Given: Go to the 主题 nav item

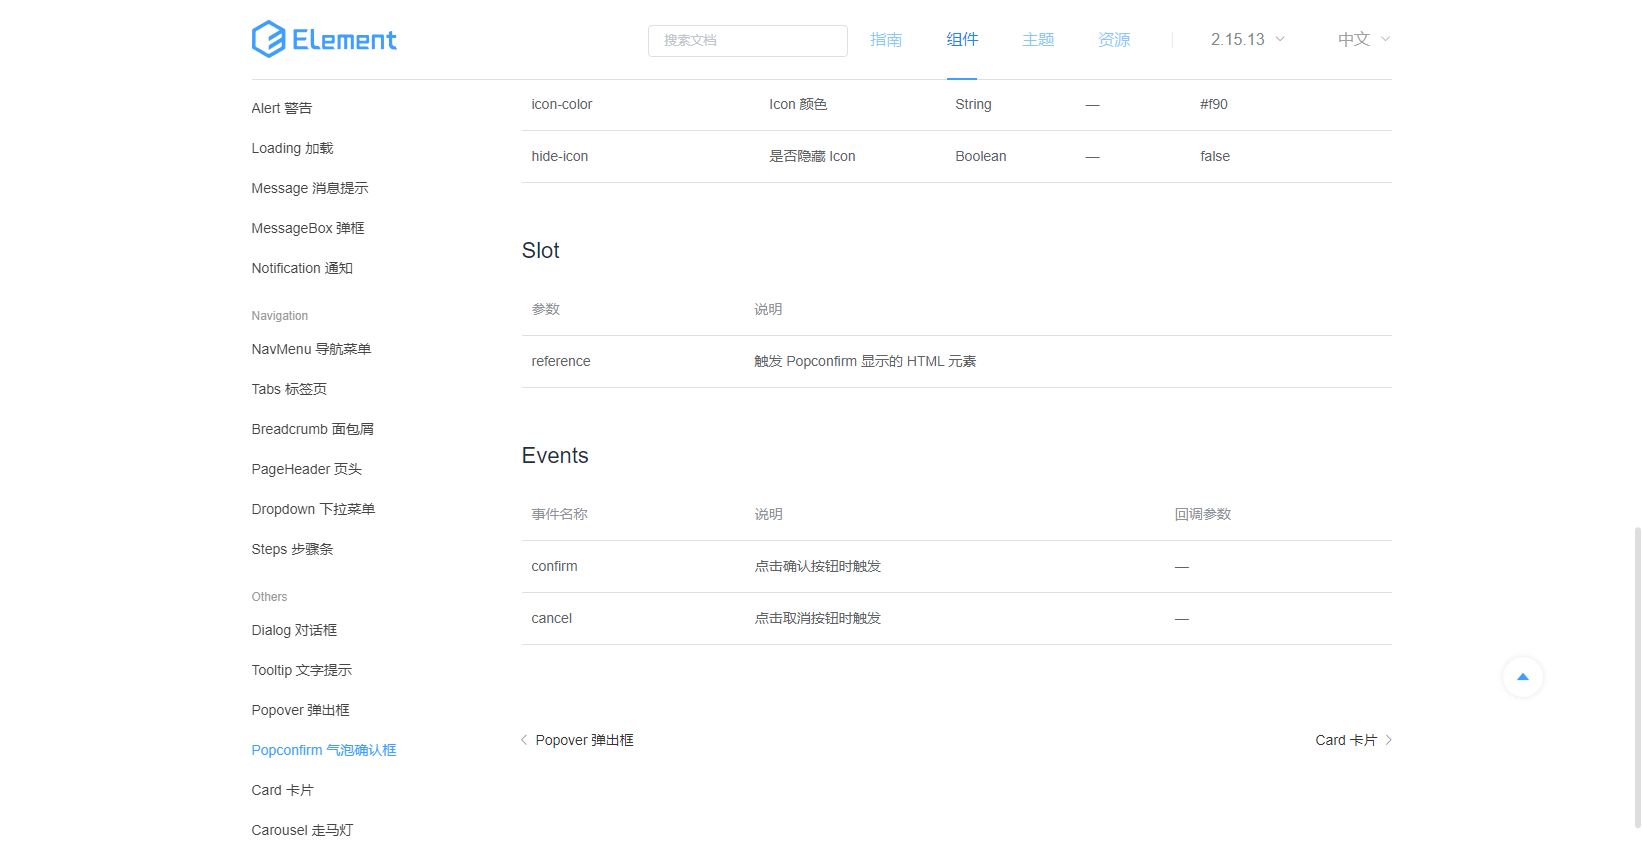Looking at the screenshot, I should [x=1038, y=40].
